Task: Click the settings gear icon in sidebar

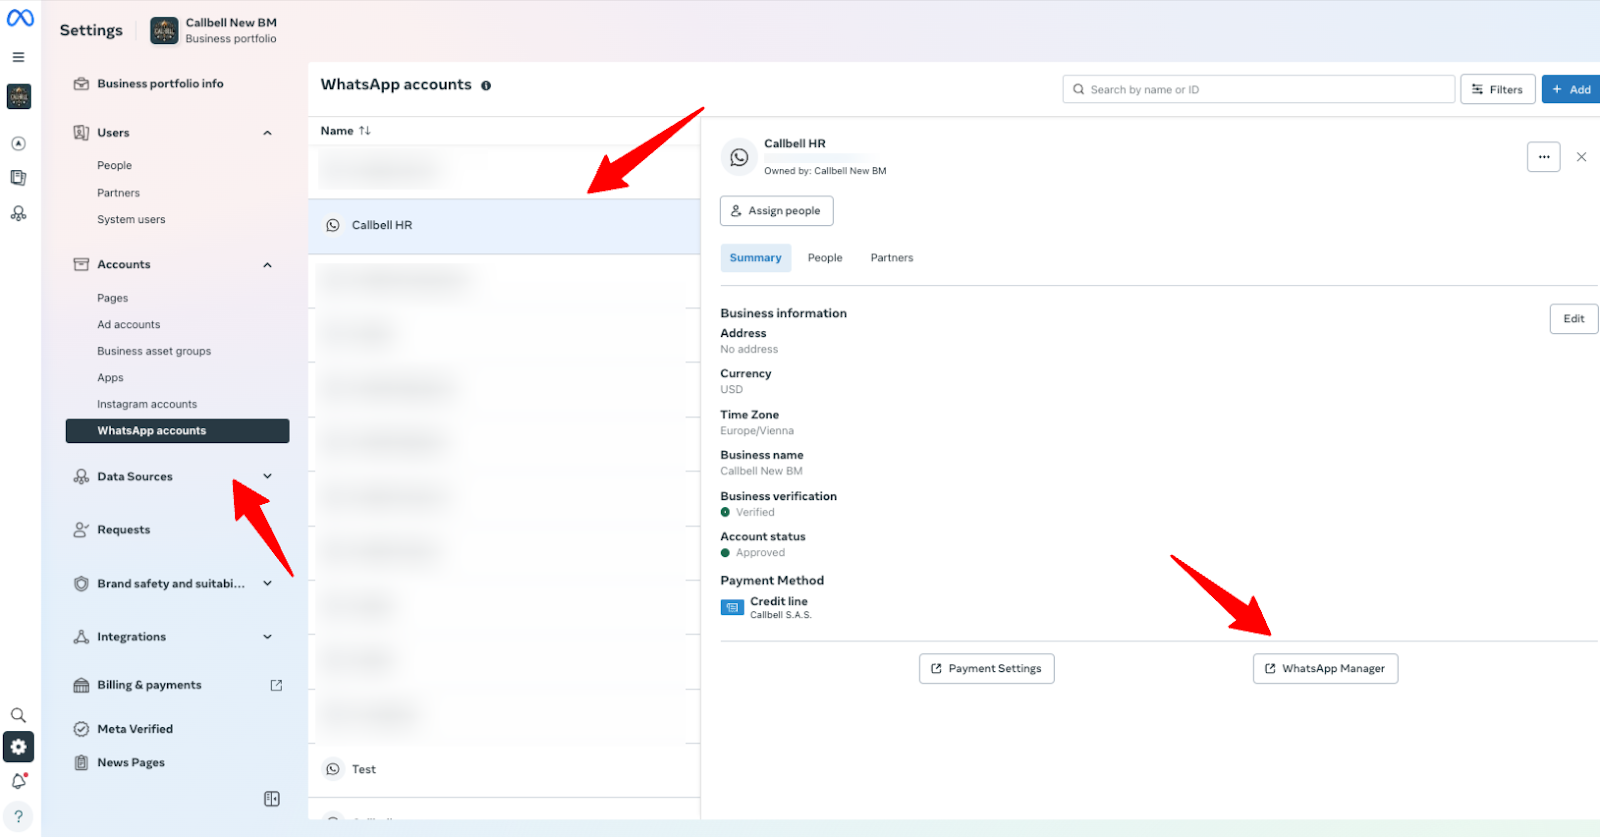Action: pos(18,747)
